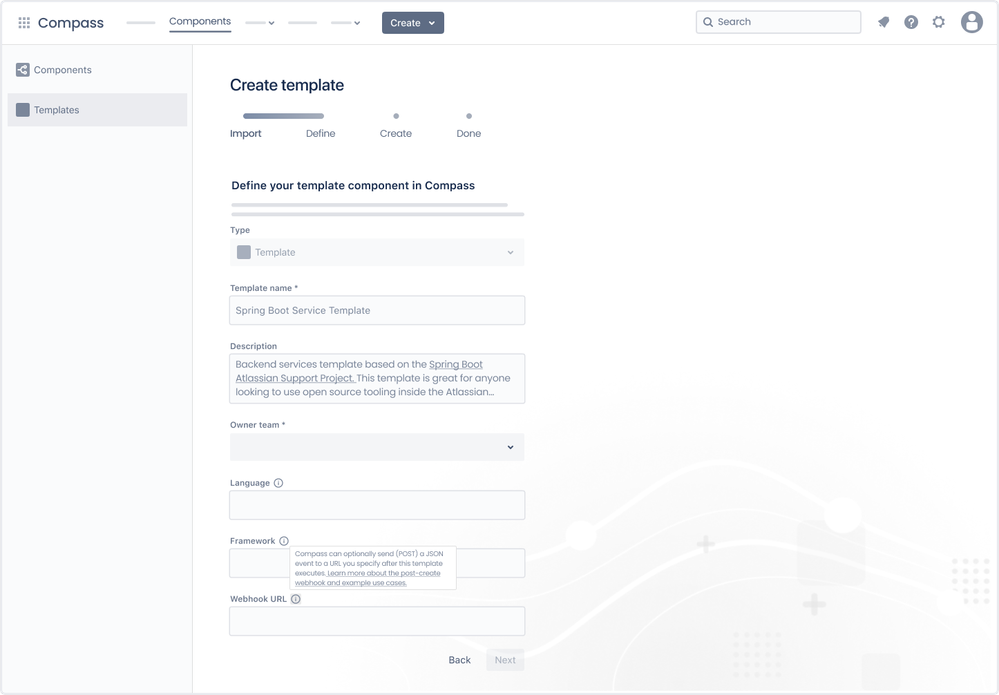Click the Create template heading

click(x=287, y=85)
